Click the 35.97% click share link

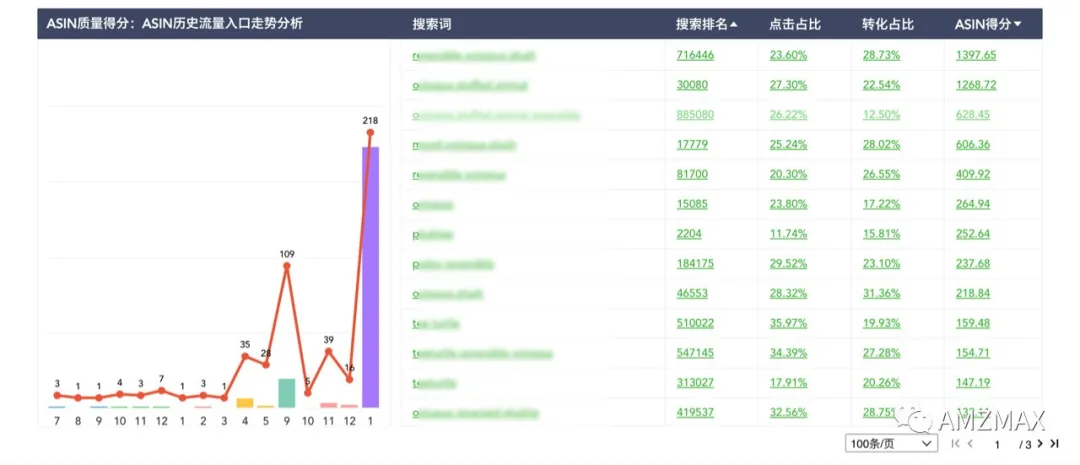point(788,323)
